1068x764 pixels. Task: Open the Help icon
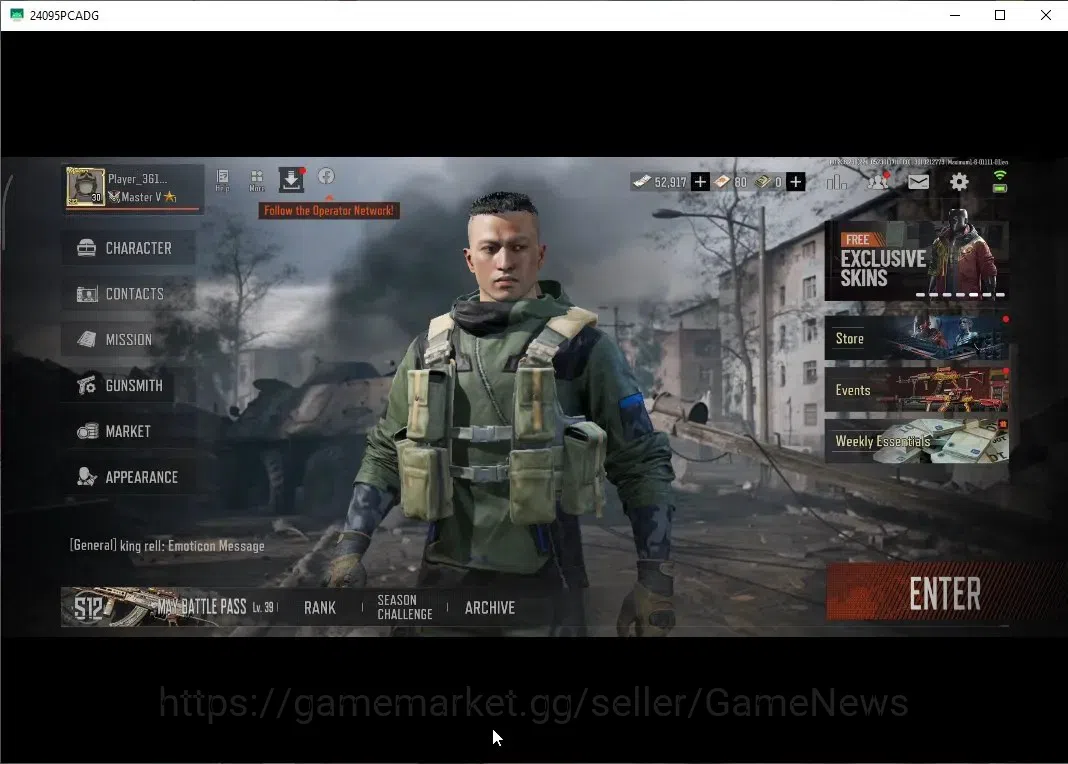(x=222, y=180)
